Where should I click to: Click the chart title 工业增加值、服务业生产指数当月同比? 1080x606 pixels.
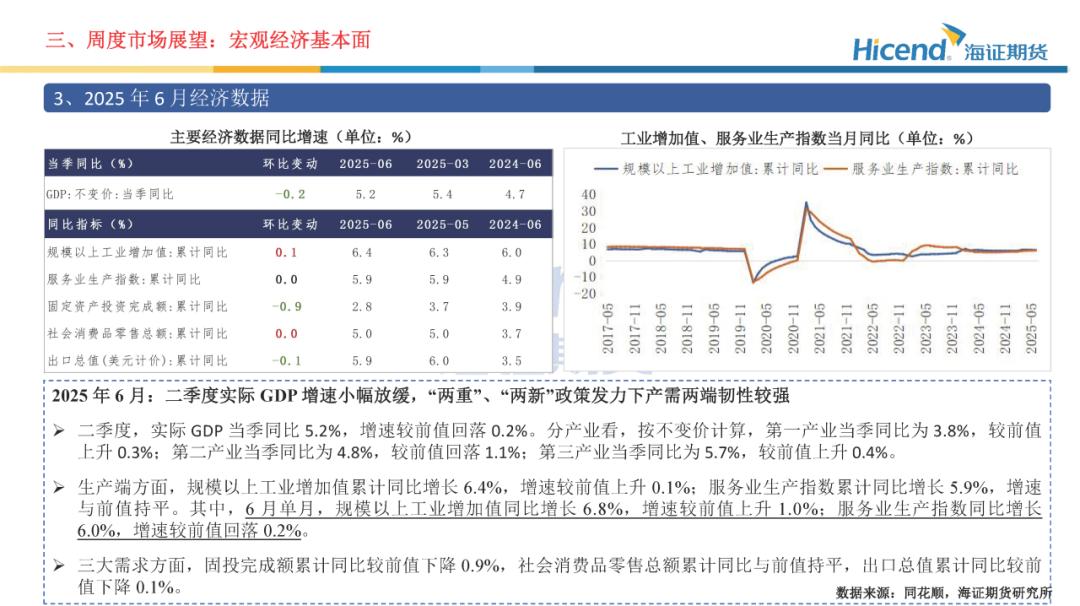click(797, 138)
